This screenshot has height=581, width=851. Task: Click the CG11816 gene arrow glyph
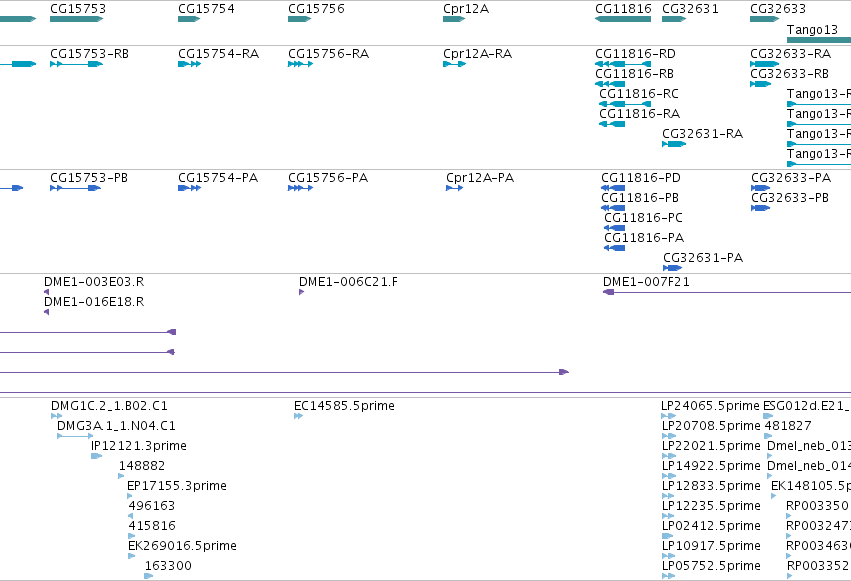coord(623,19)
